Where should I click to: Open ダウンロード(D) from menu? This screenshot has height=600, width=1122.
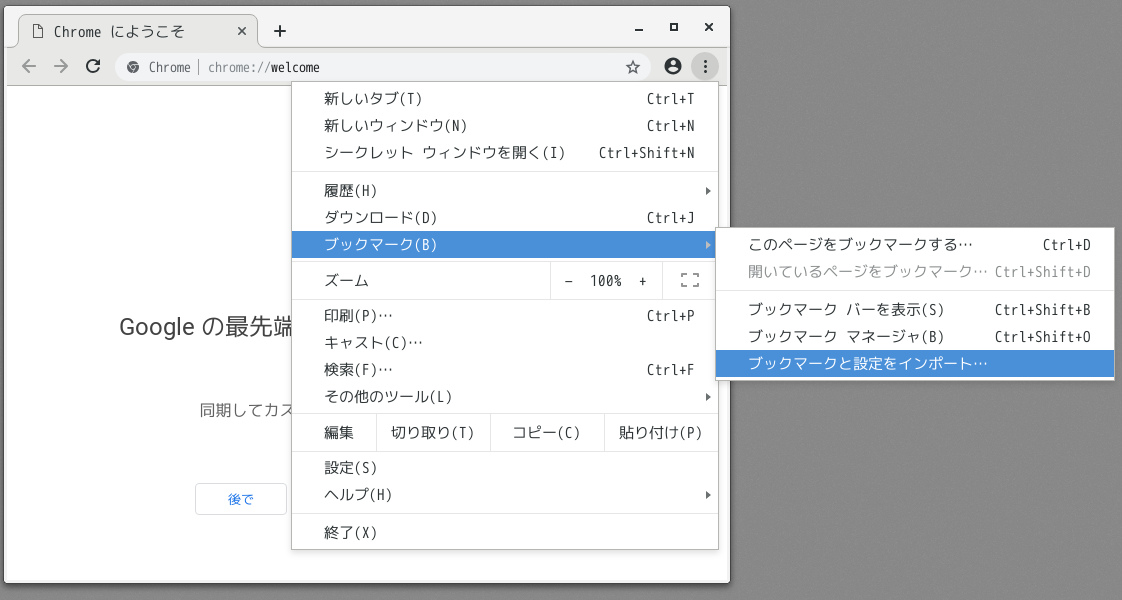tap(505, 218)
